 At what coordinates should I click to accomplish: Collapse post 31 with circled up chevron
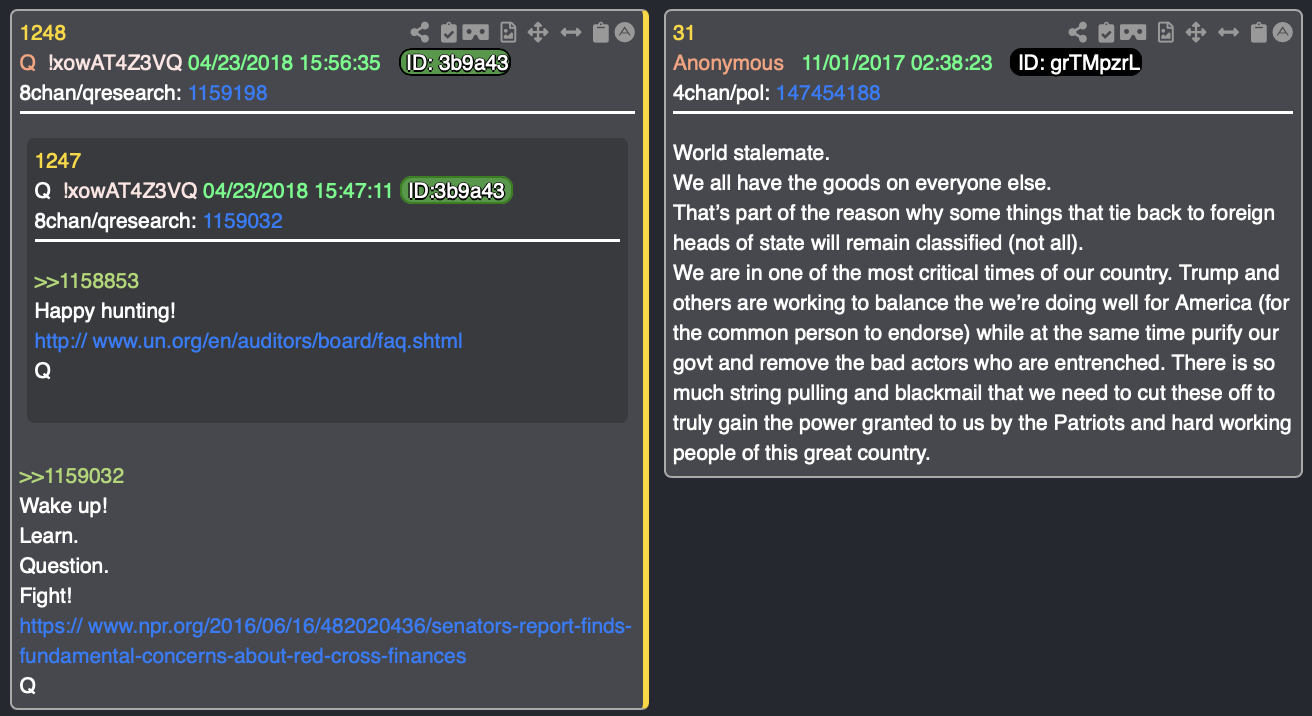click(1282, 32)
